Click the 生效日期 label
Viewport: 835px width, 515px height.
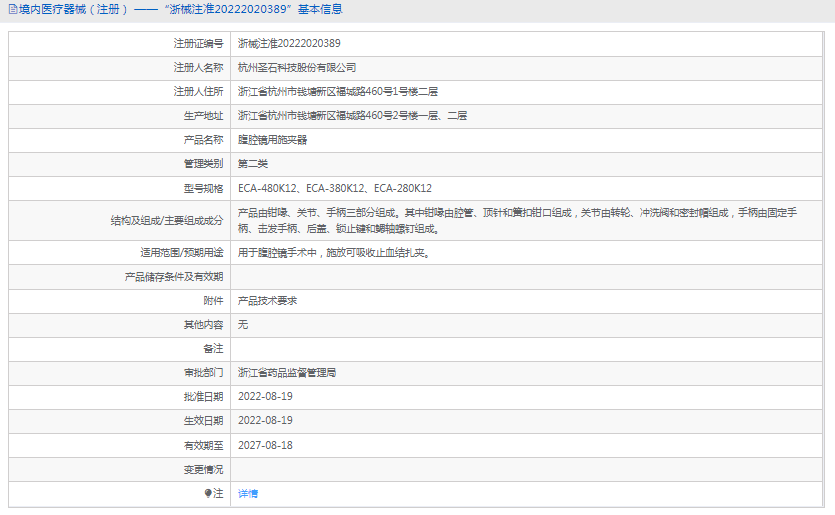(x=203, y=421)
